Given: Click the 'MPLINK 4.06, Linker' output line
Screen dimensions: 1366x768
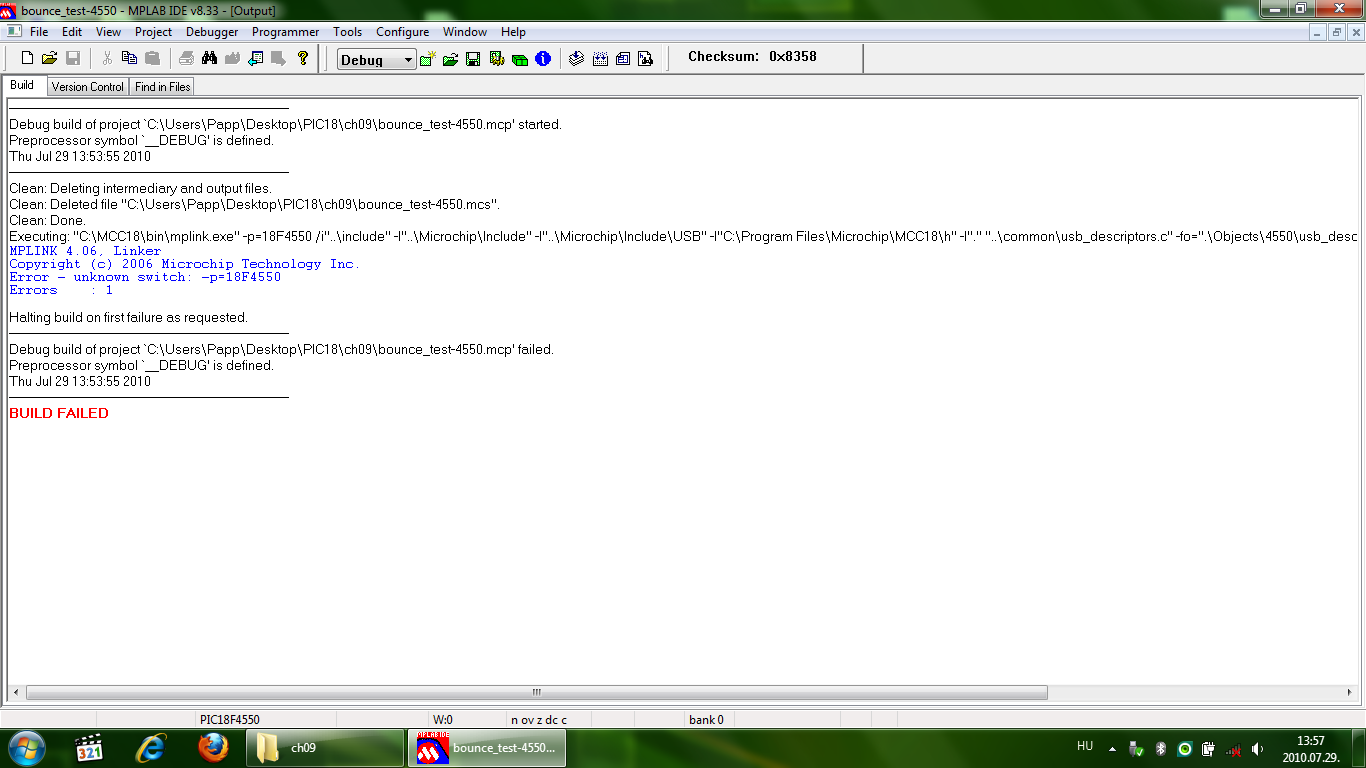Looking at the screenshot, I should tap(85, 251).
